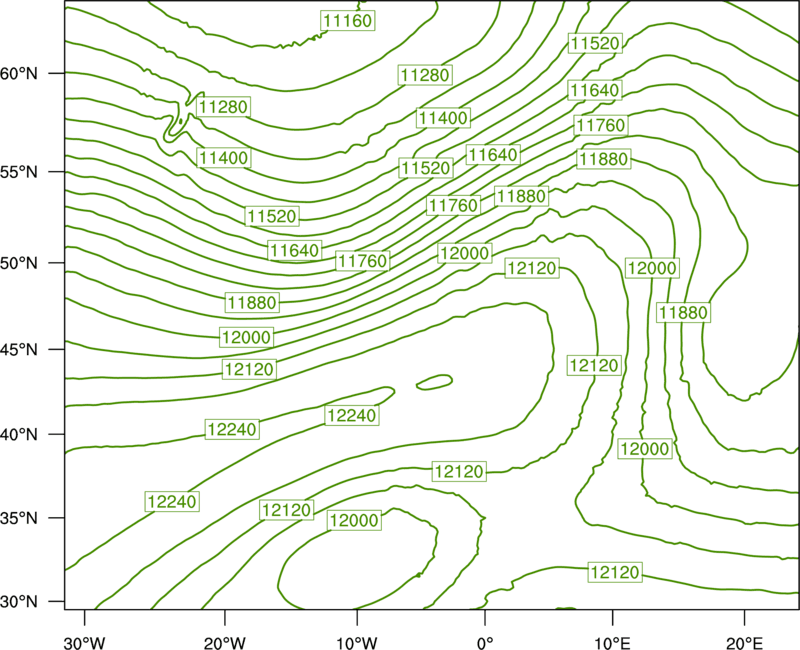Click the 35°N latitude axis label
The image size is (800, 650).
click(x=19, y=518)
